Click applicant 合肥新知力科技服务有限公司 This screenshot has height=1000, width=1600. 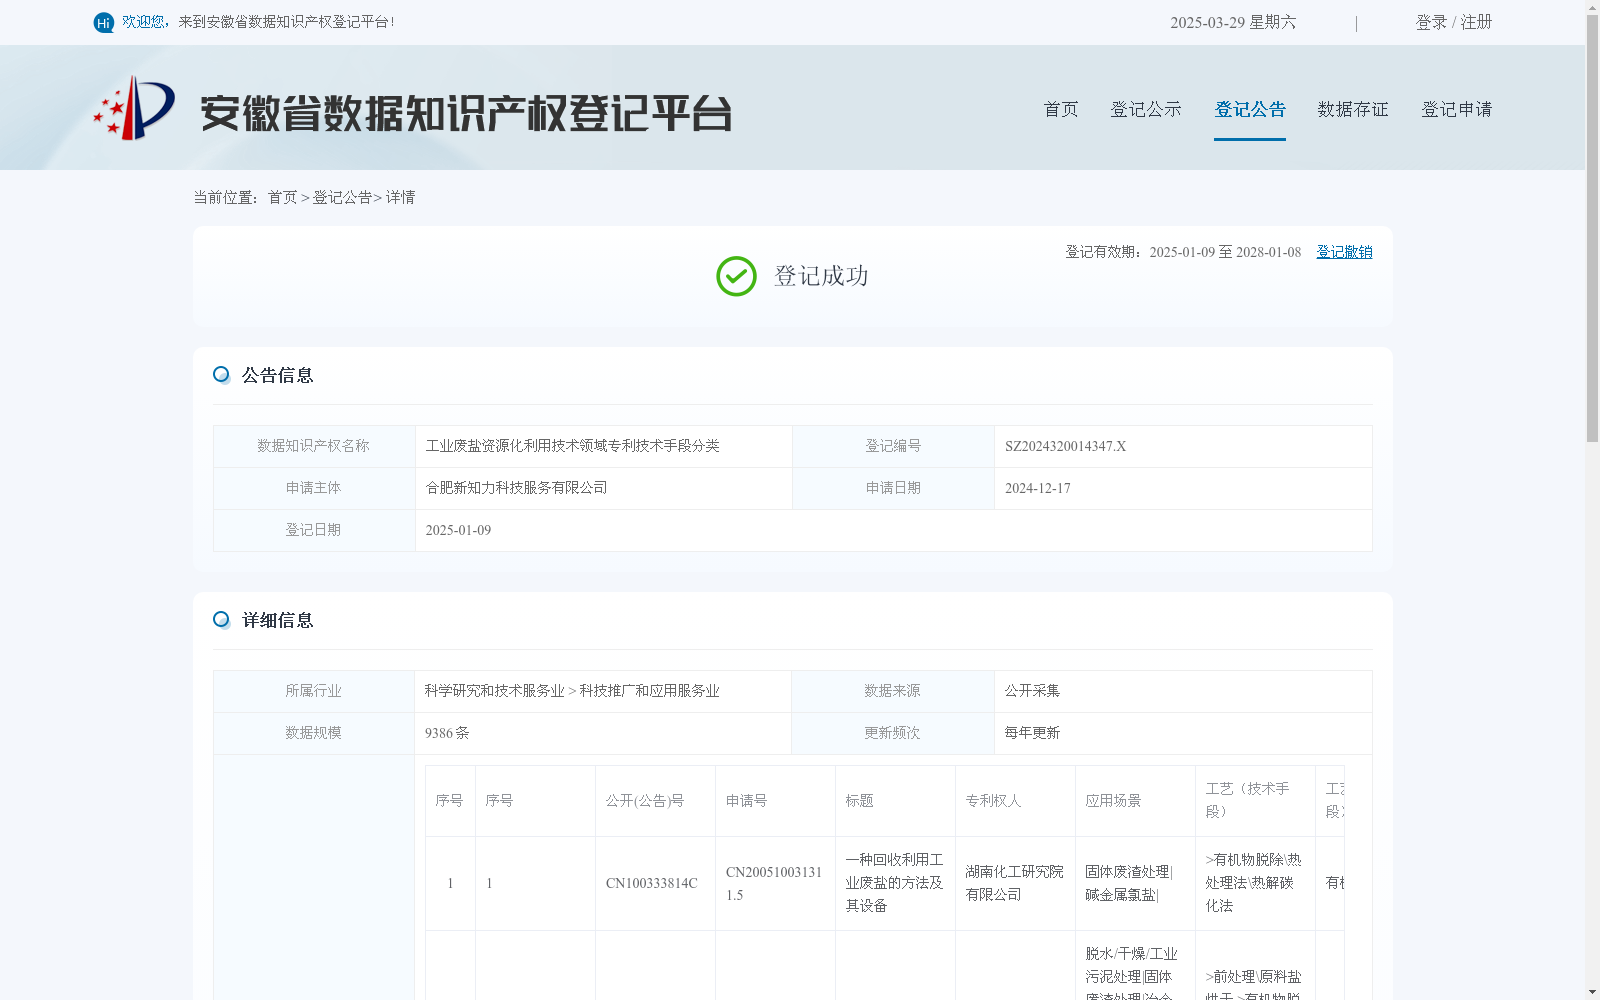(x=516, y=488)
